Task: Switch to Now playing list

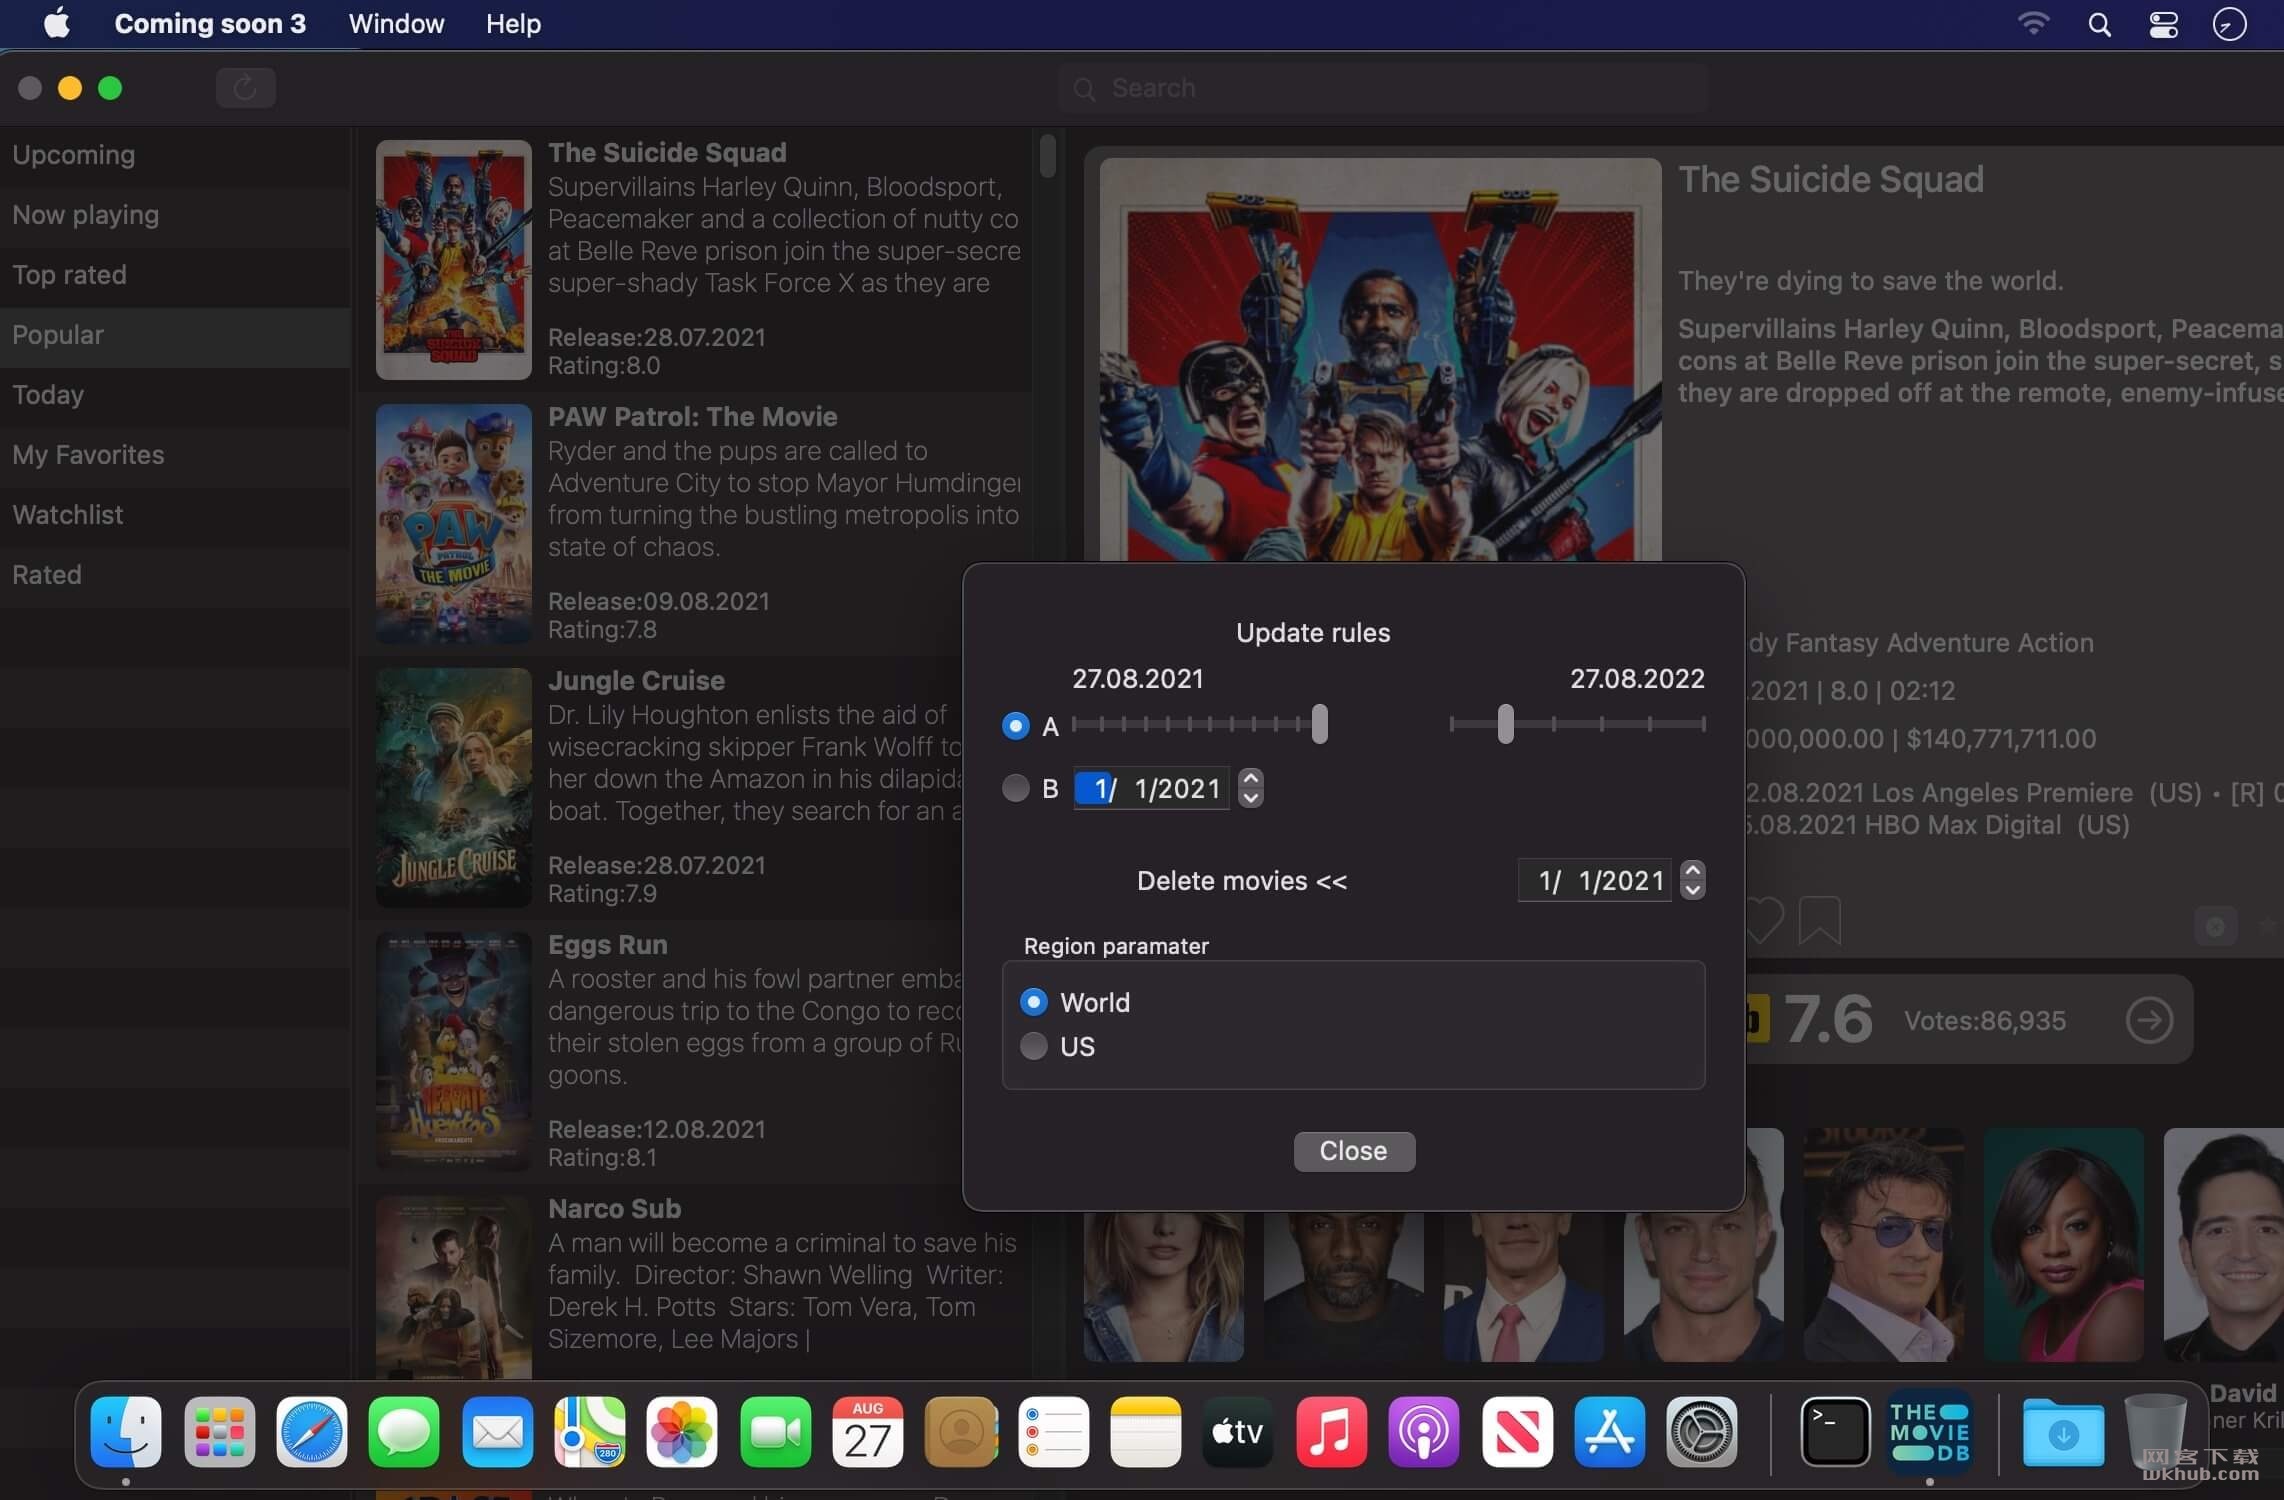Action: [x=175, y=215]
